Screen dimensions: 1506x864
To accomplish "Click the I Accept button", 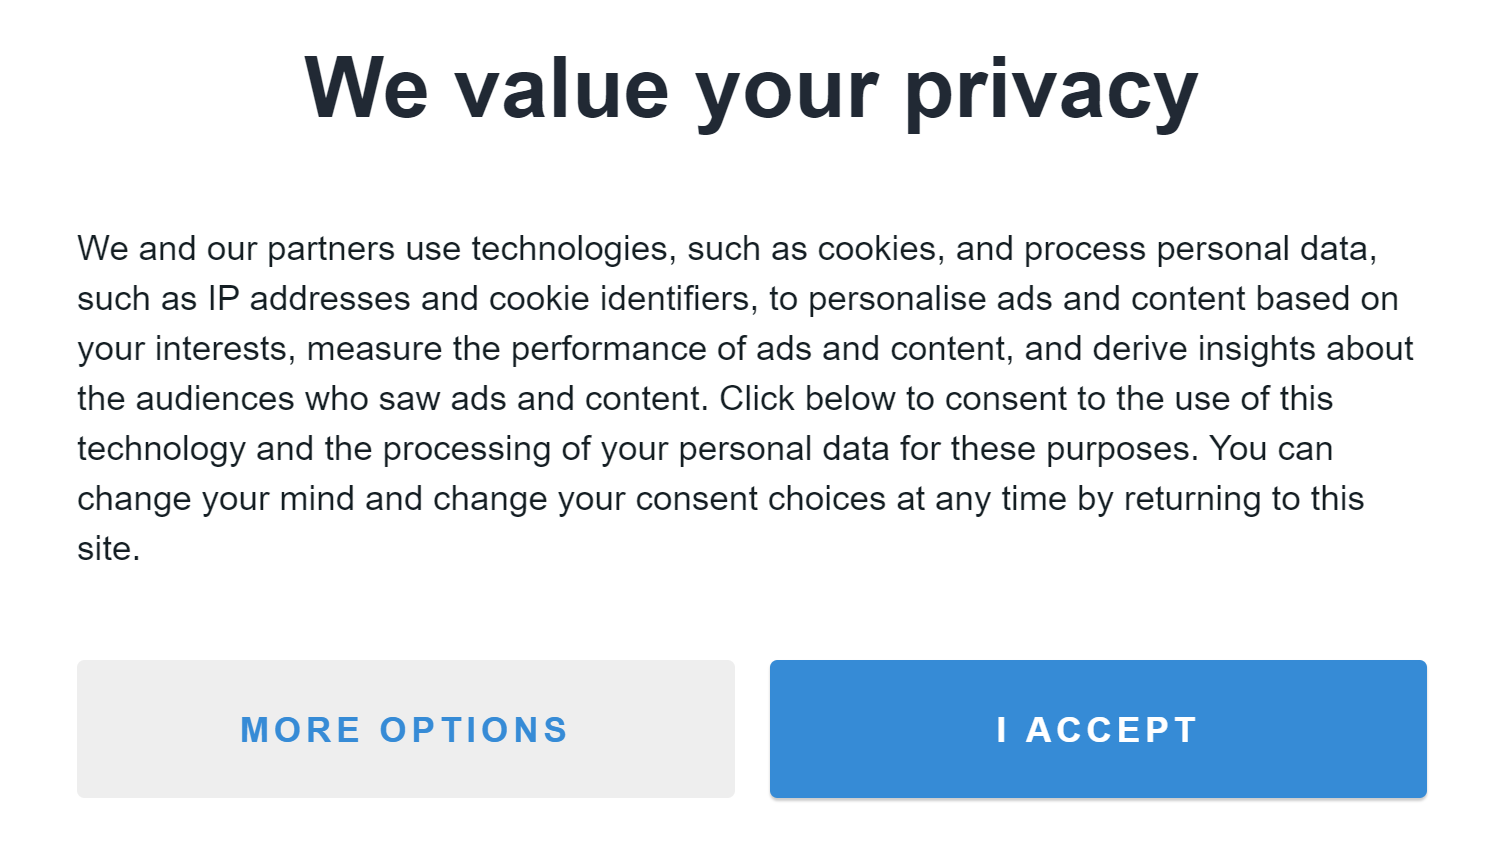I will pyautogui.click(x=1097, y=729).
